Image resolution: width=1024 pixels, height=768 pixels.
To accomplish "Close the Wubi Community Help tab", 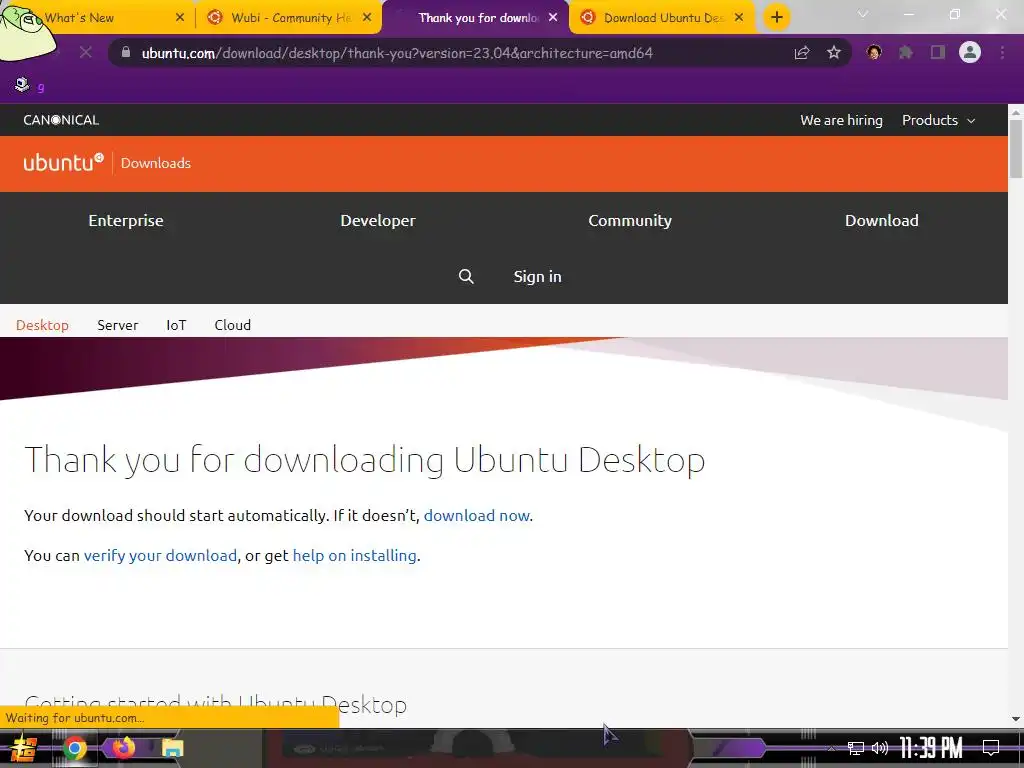I will click(367, 18).
